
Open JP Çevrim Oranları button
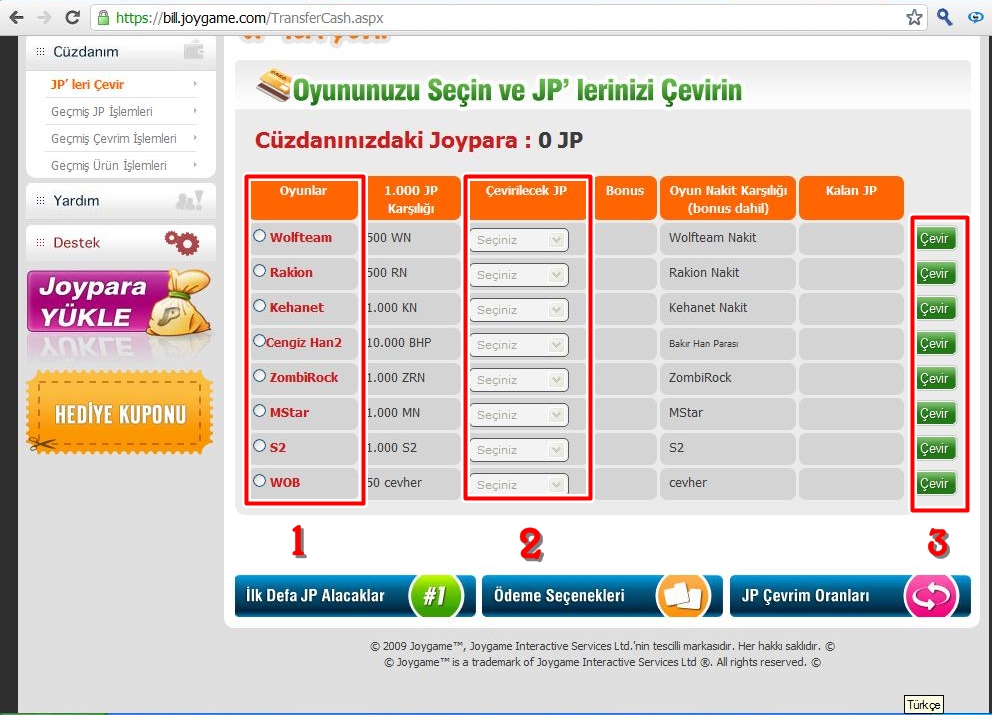pos(850,595)
